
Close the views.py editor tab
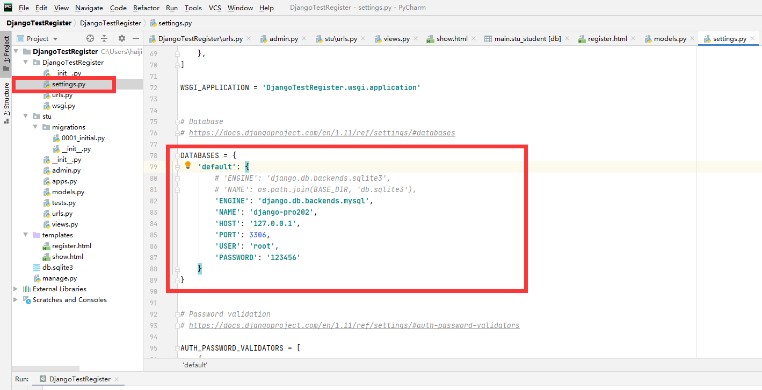point(415,39)
